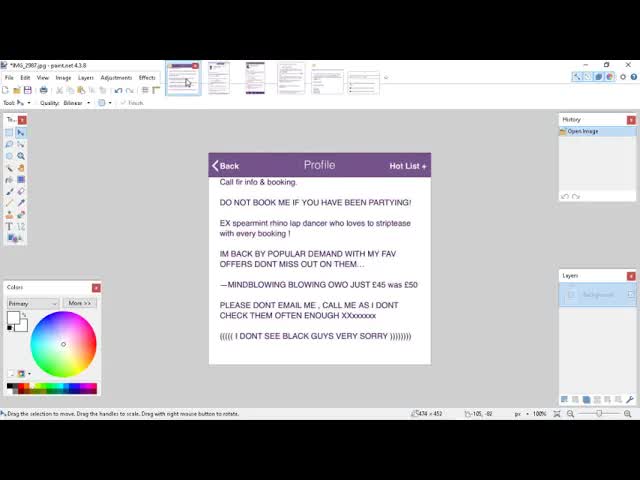Open the Effects menu
The width and height of the screenshot is (640, 480).
pos(147,77)
